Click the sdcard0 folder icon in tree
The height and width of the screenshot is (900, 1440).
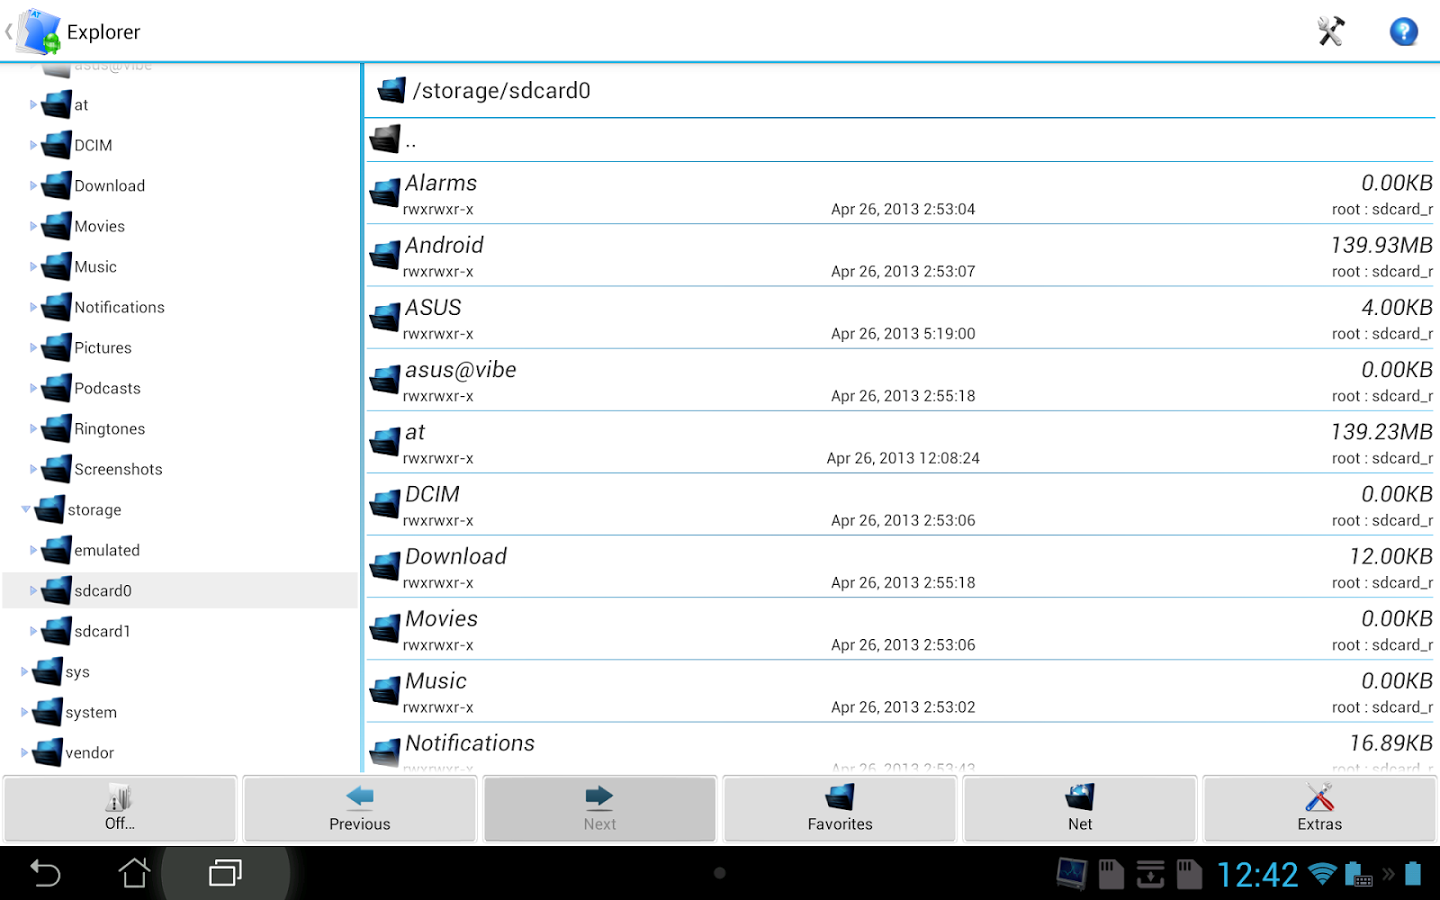(x=57, y=590)
